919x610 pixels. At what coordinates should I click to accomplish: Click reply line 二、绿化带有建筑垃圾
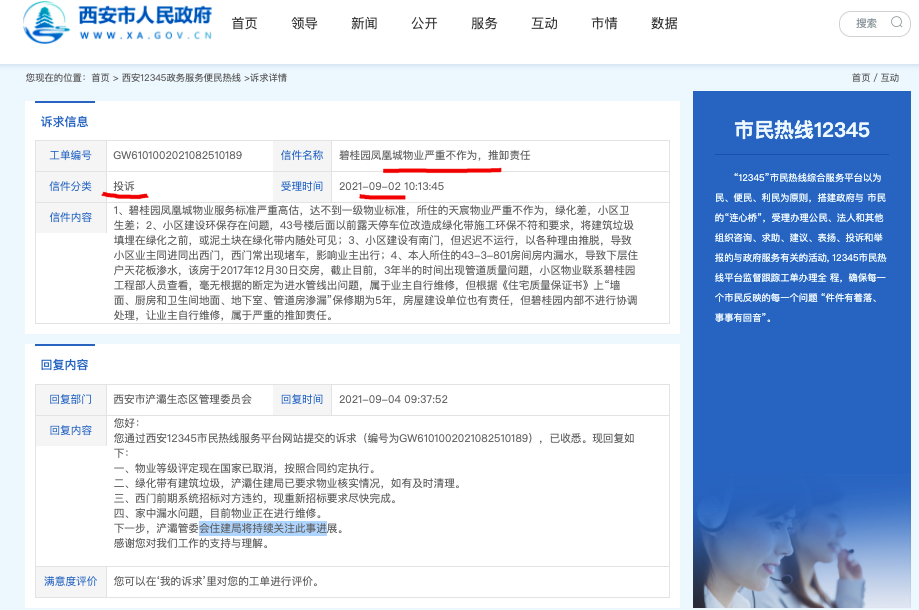(288, 483)
